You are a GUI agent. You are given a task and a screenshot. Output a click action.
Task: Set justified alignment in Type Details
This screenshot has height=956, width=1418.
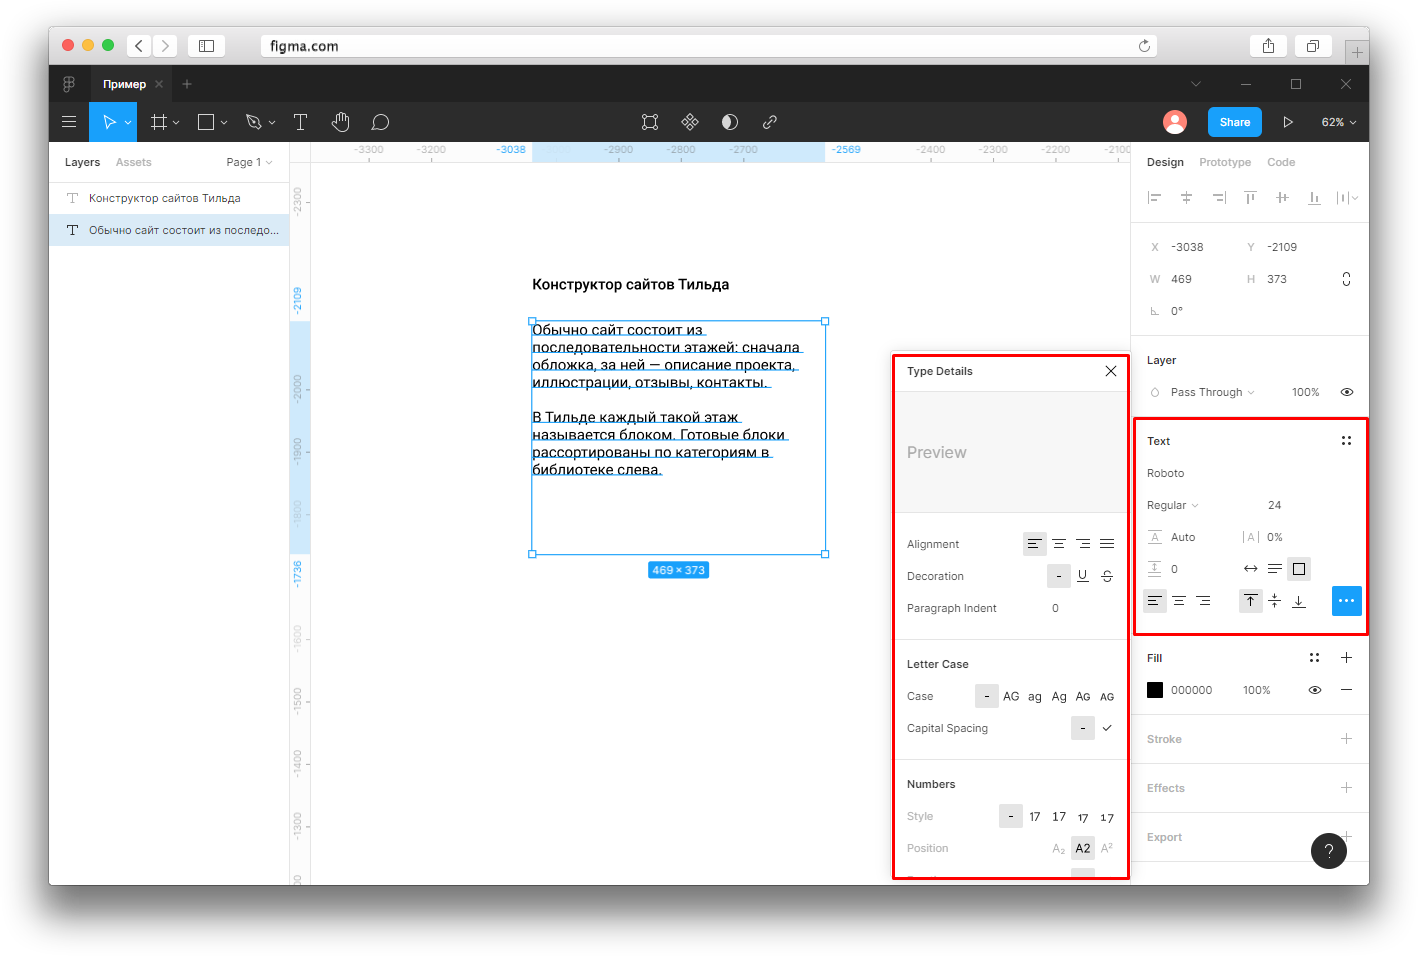[1107, 544]
